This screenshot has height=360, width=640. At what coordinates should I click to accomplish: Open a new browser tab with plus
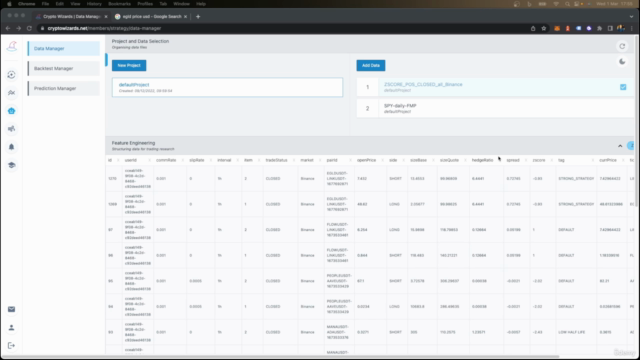click(x=198, y=17)
